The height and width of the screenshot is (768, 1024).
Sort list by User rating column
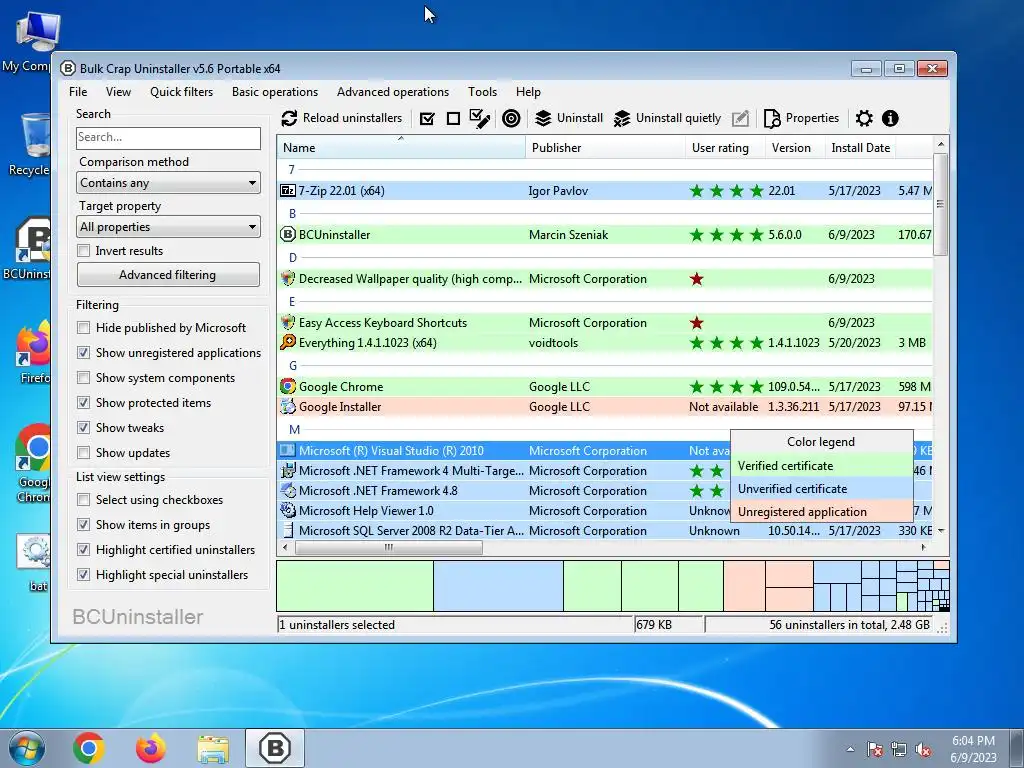726,148
